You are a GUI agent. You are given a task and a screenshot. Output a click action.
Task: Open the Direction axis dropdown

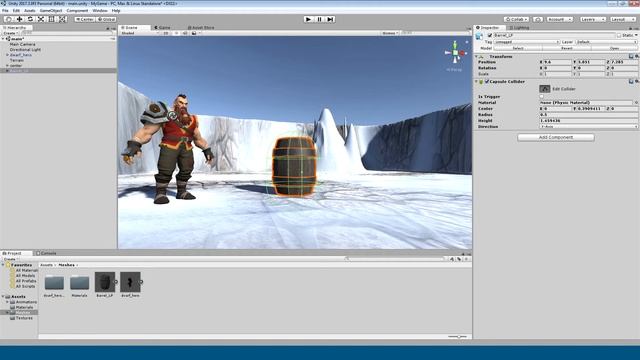tap(588, 127)
